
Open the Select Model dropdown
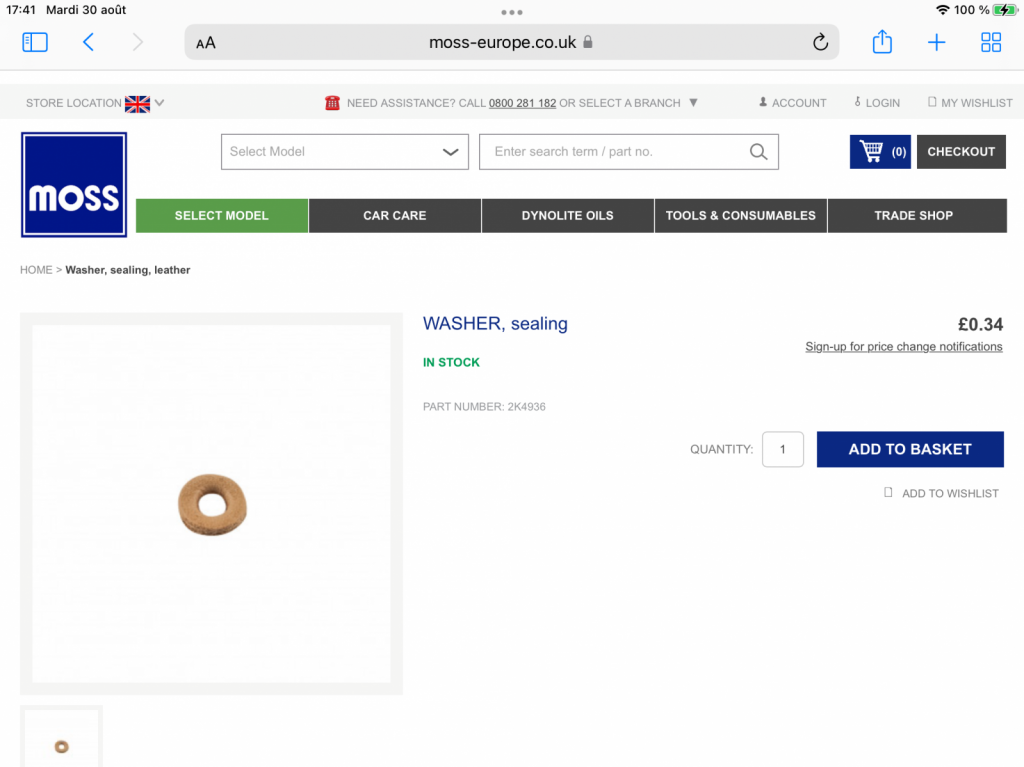(x=345, y=152)
